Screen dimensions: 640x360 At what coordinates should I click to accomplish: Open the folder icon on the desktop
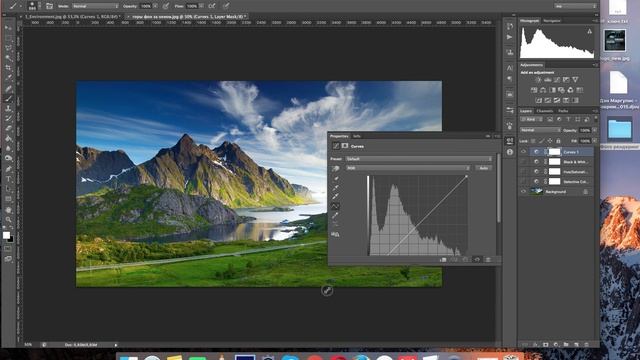tap(620, 129)
